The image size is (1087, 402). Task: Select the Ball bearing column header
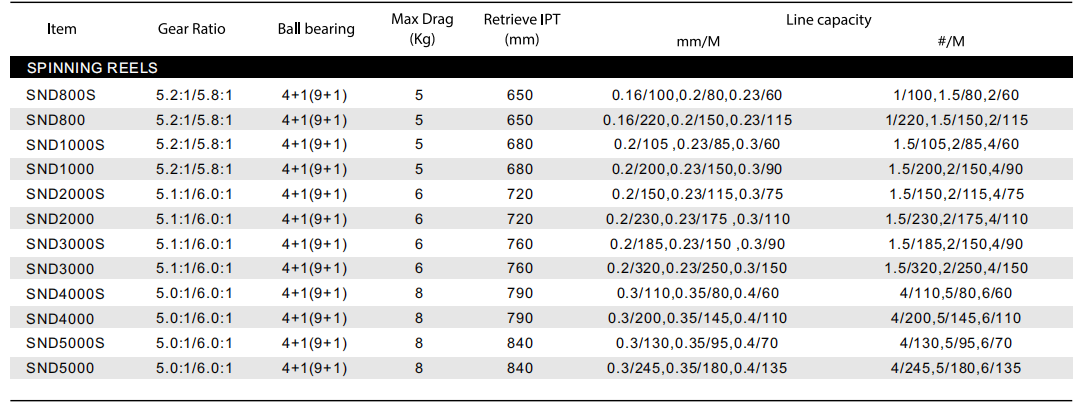click(x=316, y=29)
